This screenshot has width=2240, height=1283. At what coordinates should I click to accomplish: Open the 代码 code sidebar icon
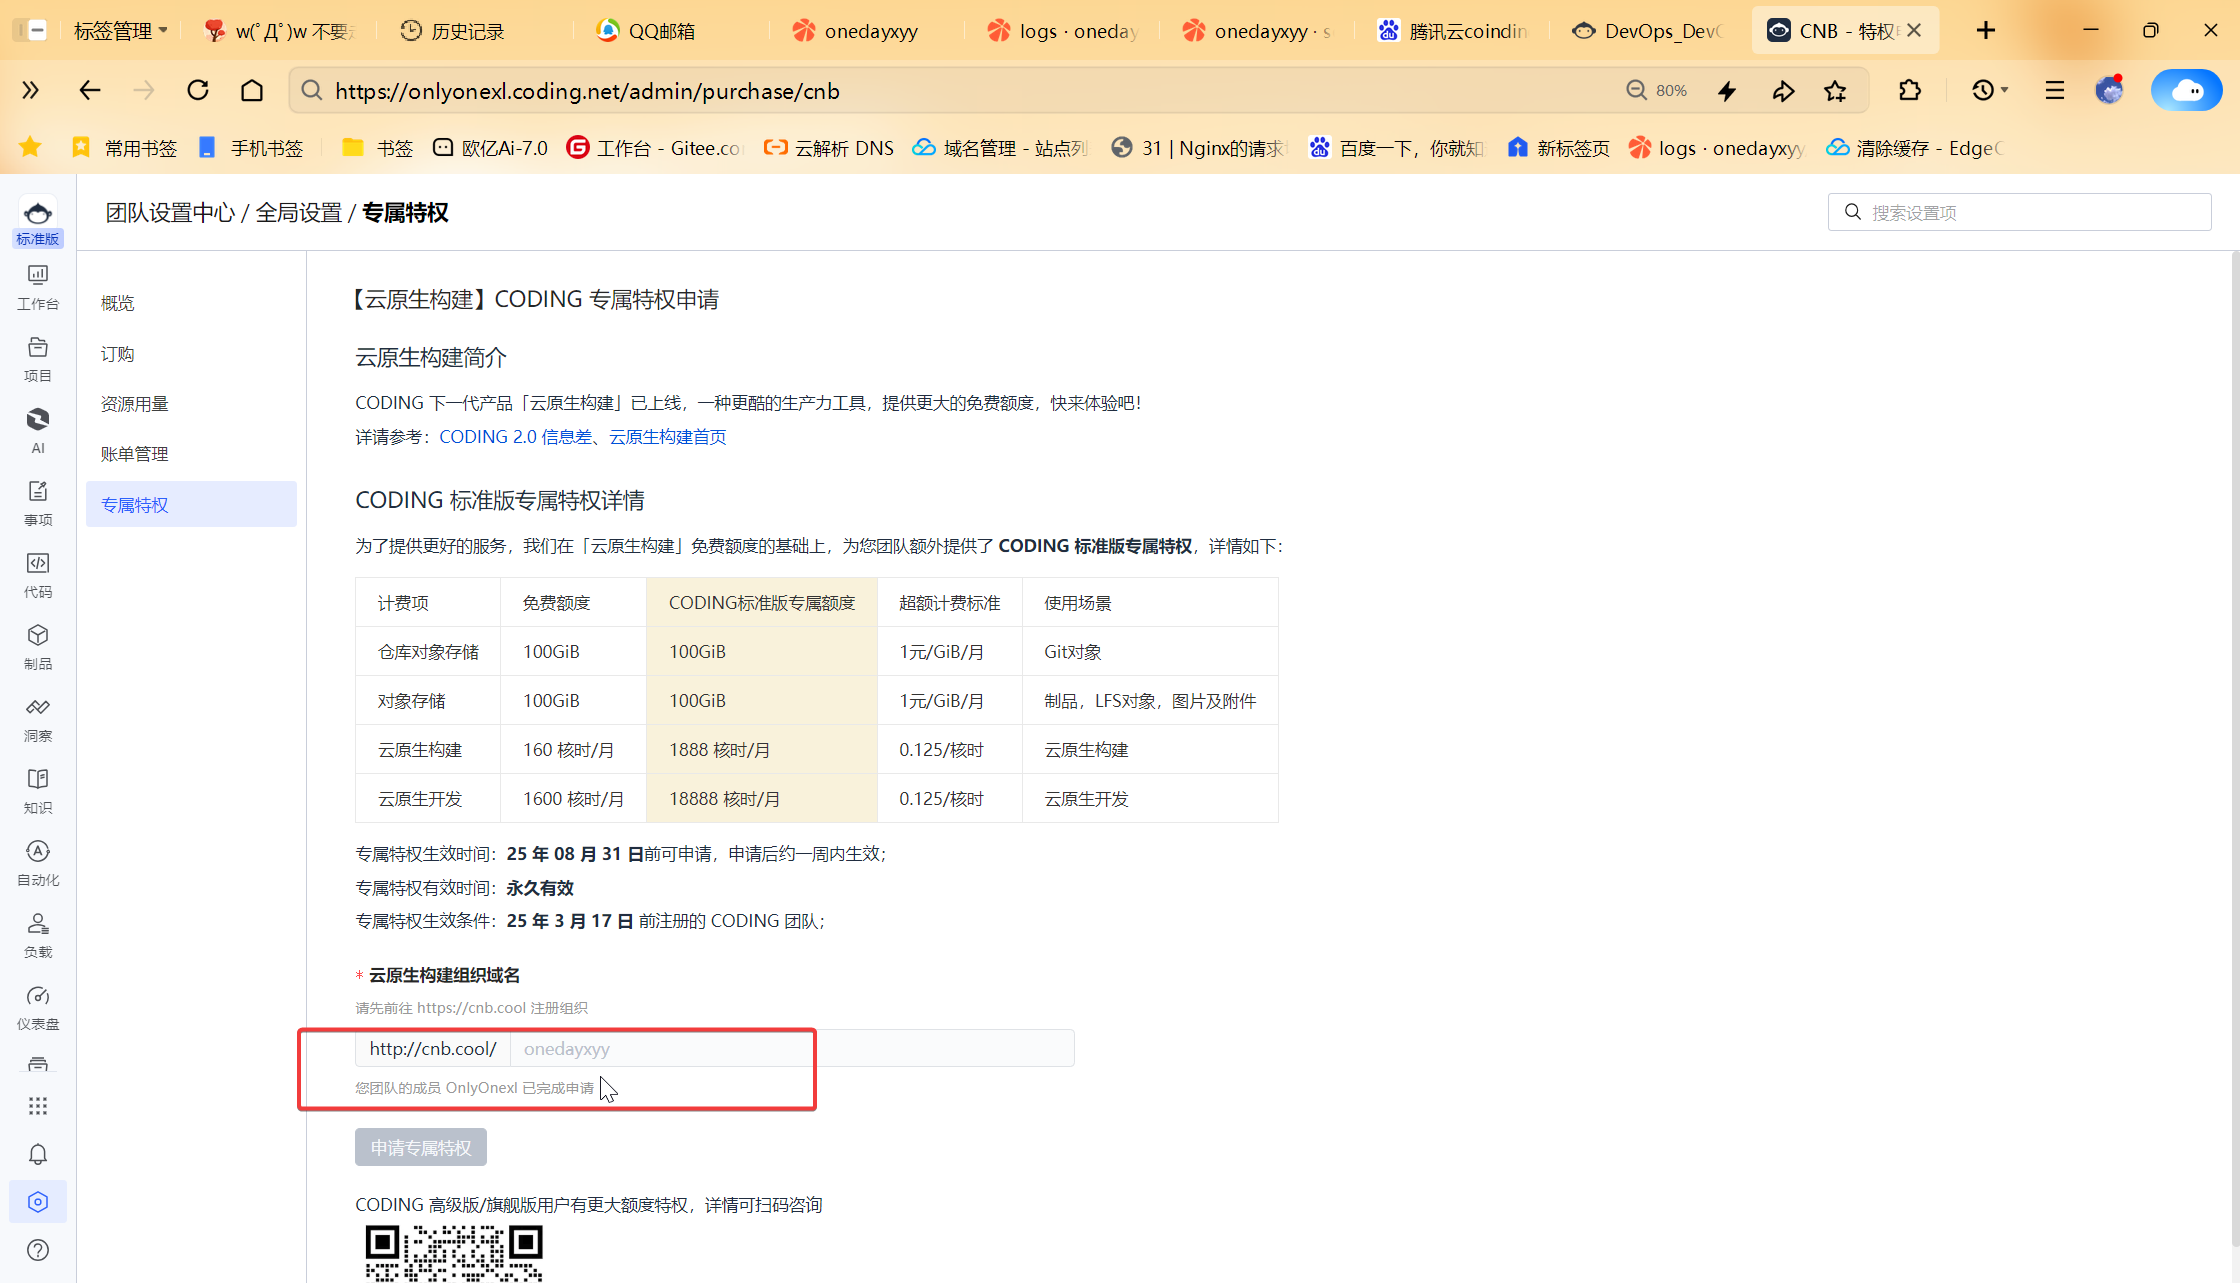coord(38,575)
